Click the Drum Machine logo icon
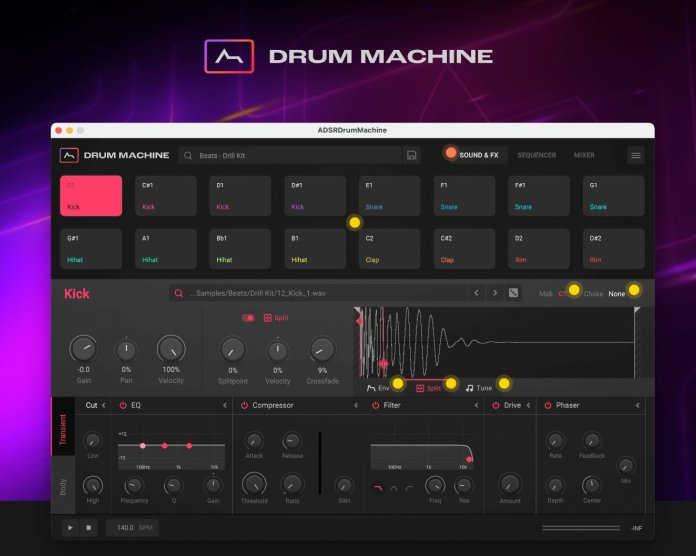This screenshot has height=556, width=696. pyautogui.click(x=69, y=155)
